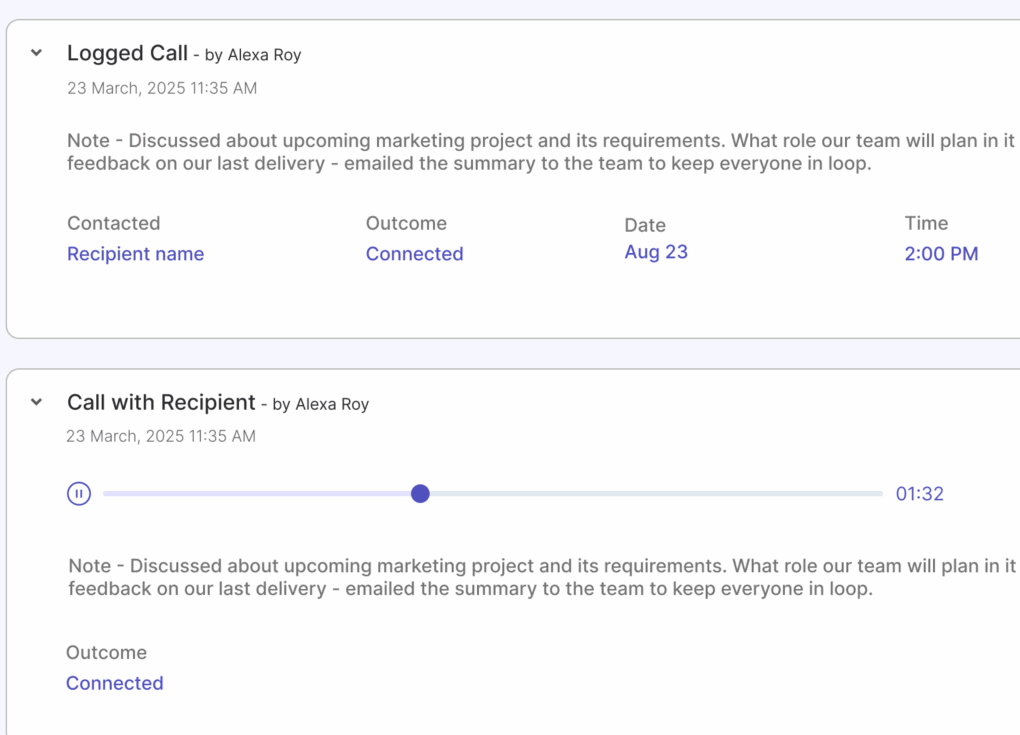Click the Outcome label in Logged Call

pos(406,223)
